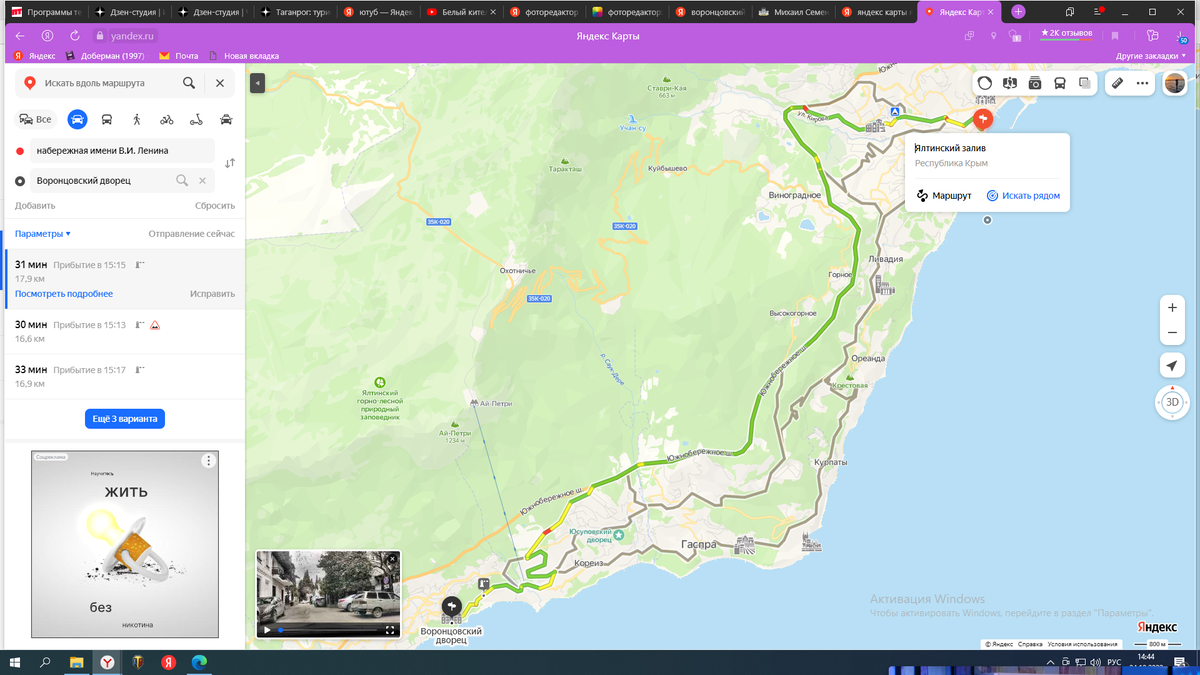The width and height of the screenshot is (1200, 675).
Task: Go back with browser back arrow
Action: 20,35
